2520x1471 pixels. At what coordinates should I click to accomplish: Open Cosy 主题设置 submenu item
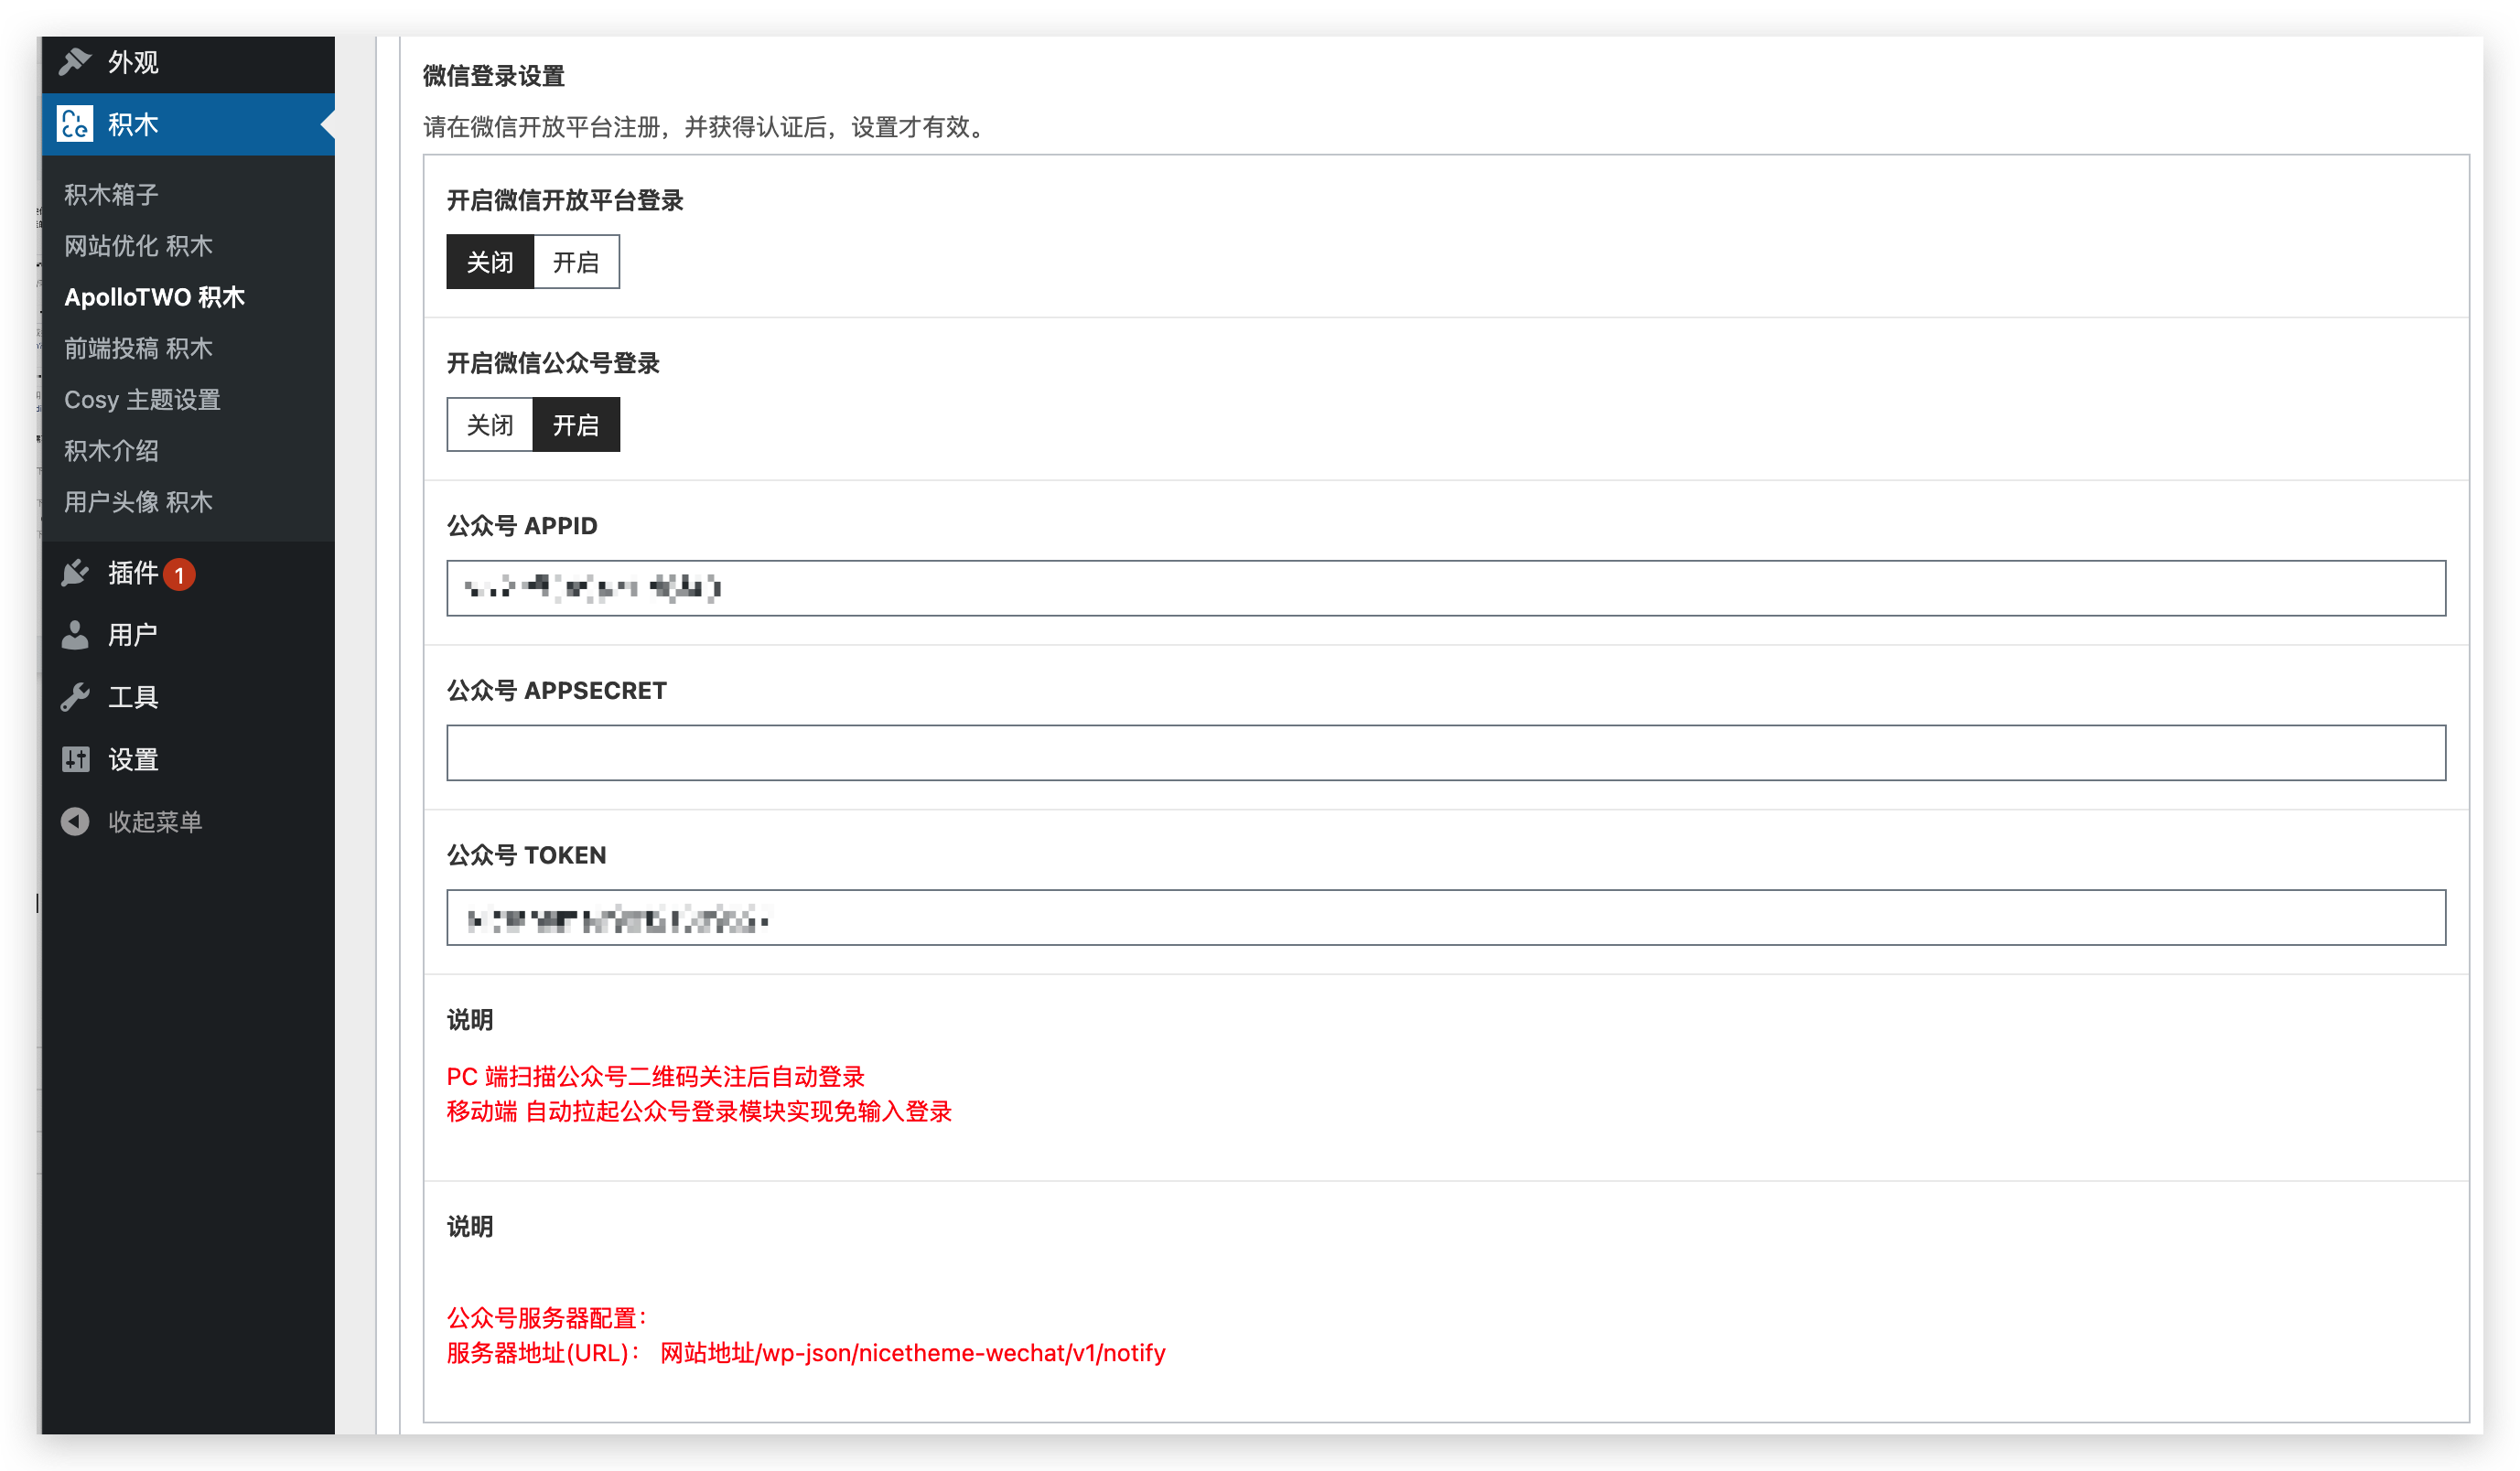click(x=142, y=400)
